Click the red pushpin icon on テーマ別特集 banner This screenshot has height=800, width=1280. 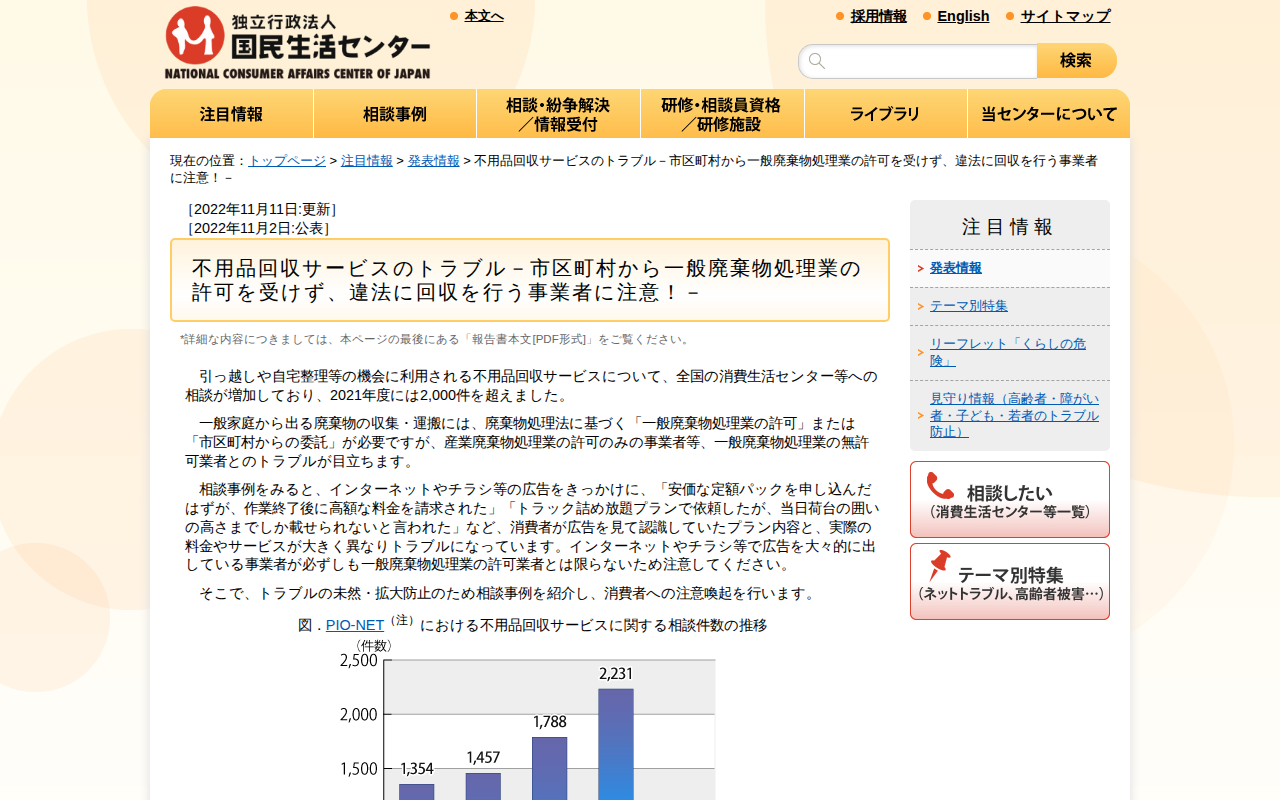(939, 566)
